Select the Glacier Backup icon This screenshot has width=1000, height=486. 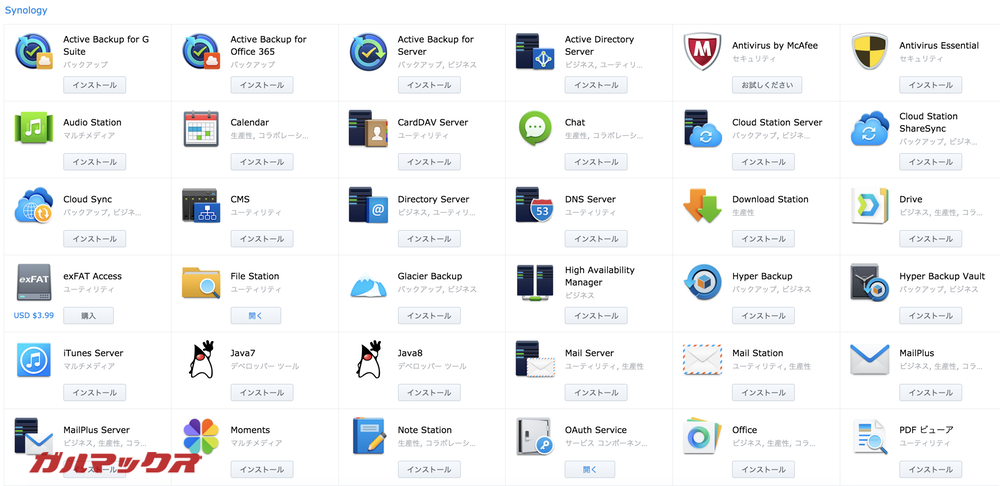(x=368, y=283)
